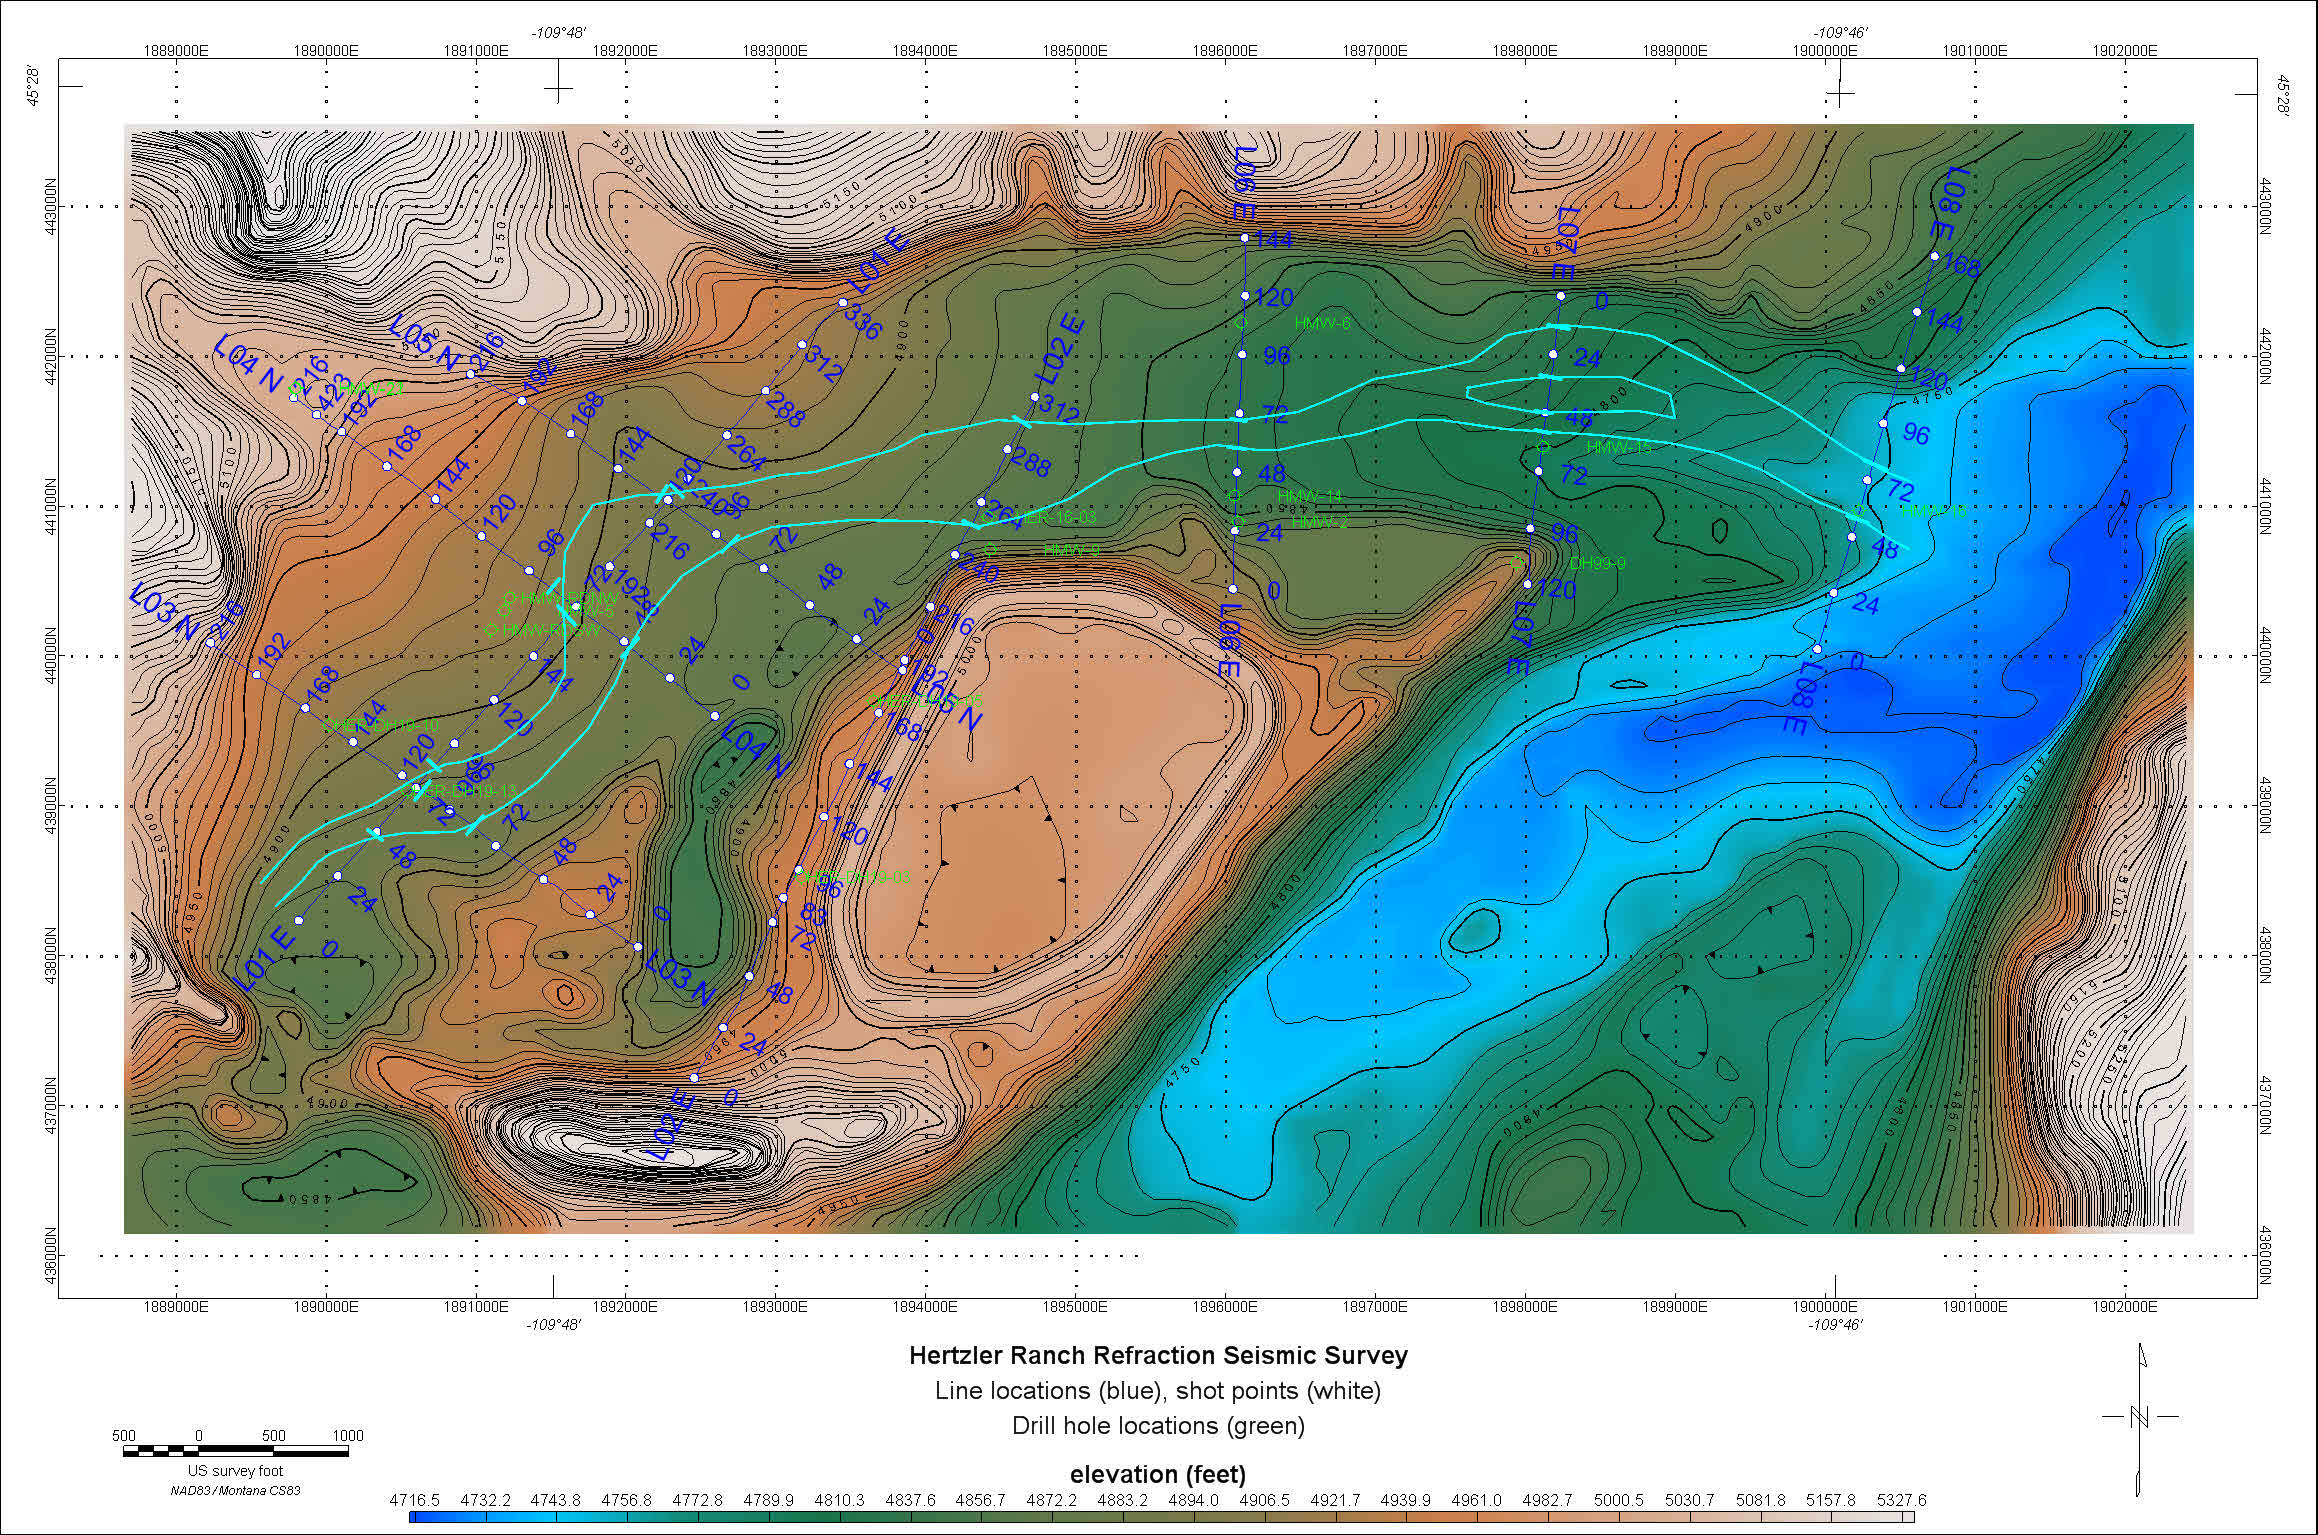Select shot point 144 atop line L06 E
The height and width of the screenshot is (1535, 2318).
click(1244, 238)
